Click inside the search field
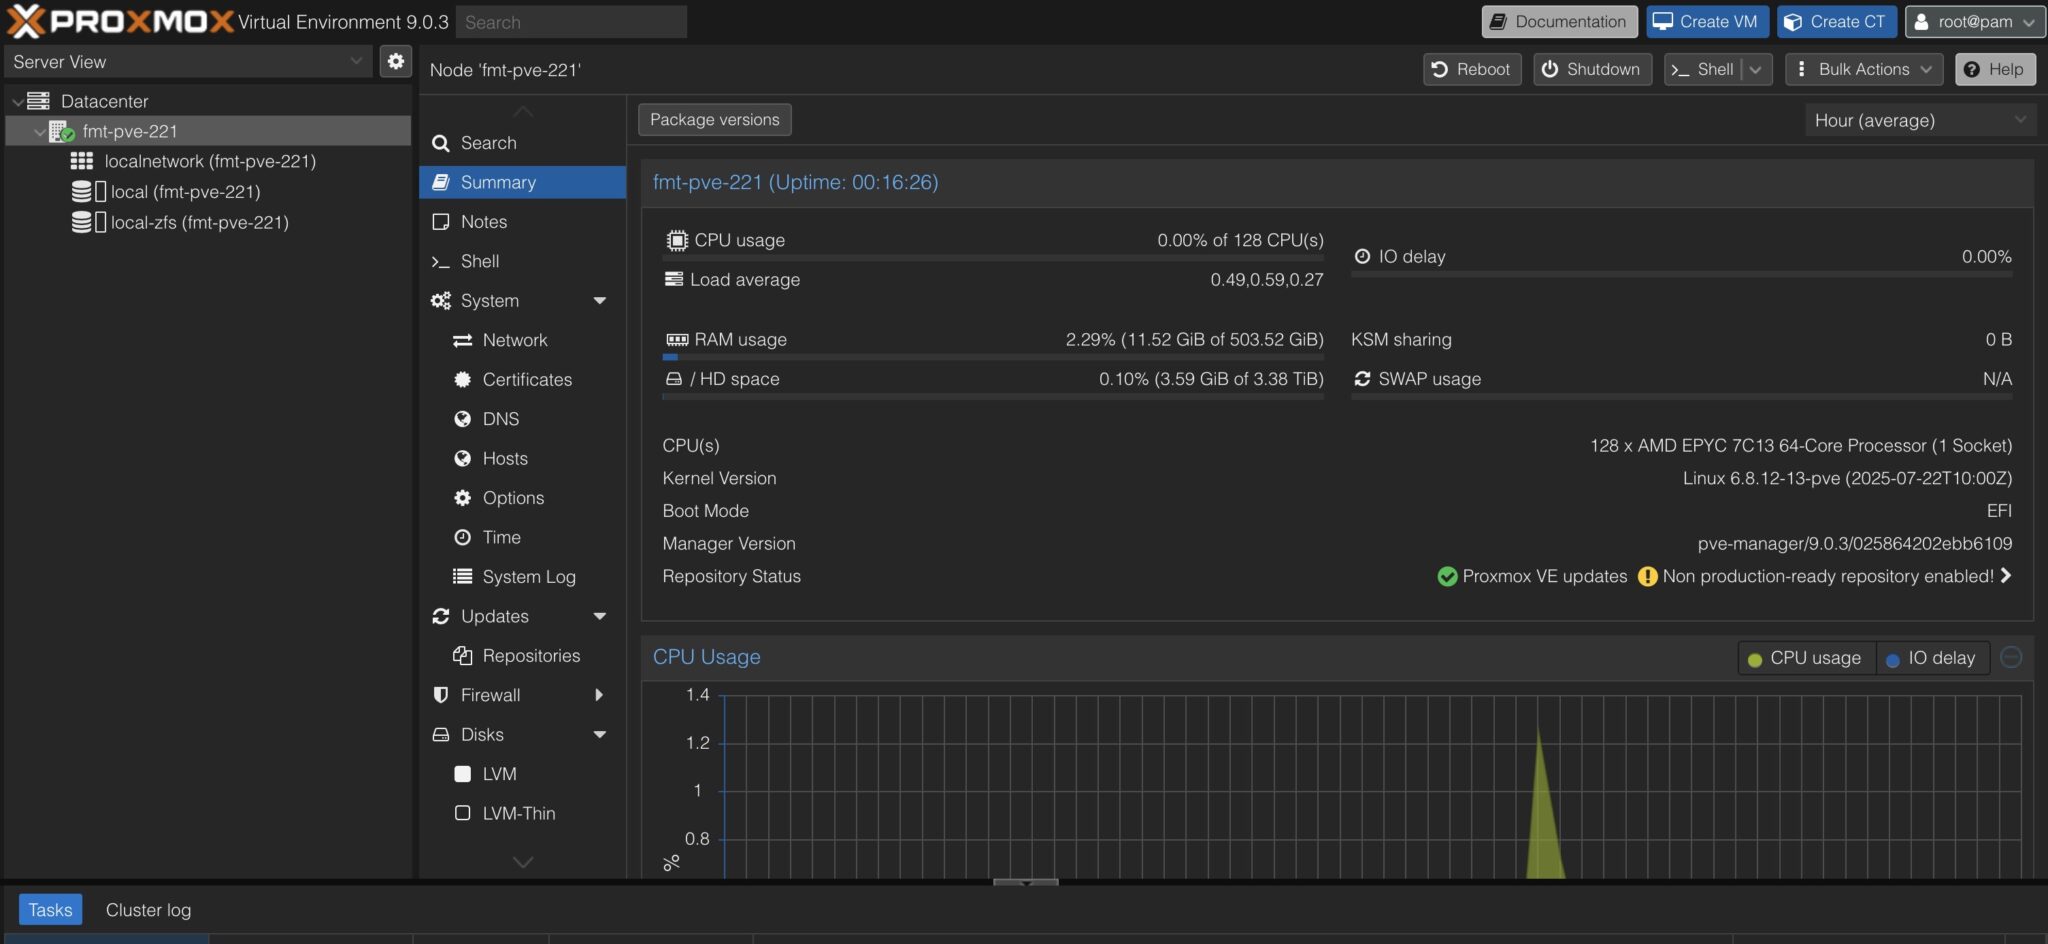 click(571, 21)
